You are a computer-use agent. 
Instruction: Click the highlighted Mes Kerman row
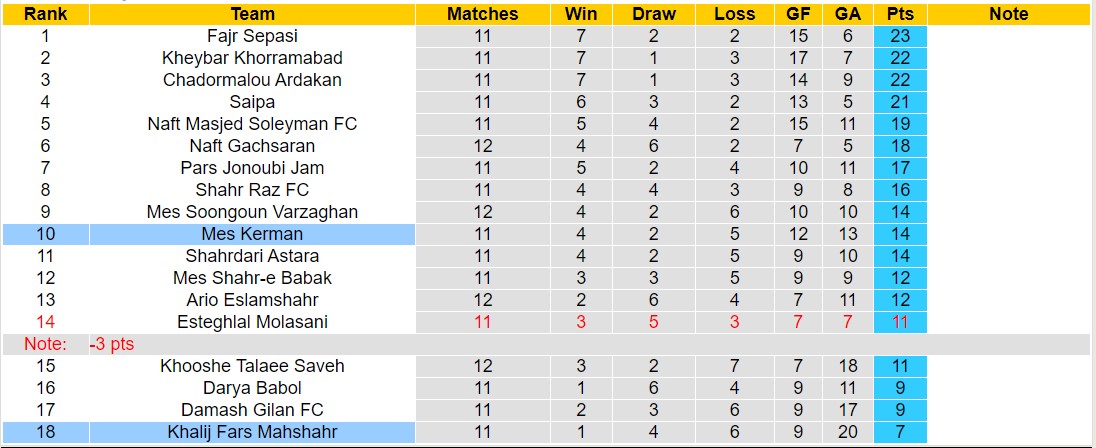pos(252,234)
